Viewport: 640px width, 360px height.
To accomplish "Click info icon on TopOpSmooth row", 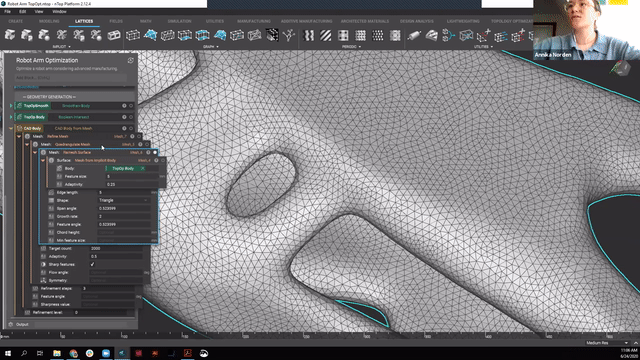I will pos(124,106).
